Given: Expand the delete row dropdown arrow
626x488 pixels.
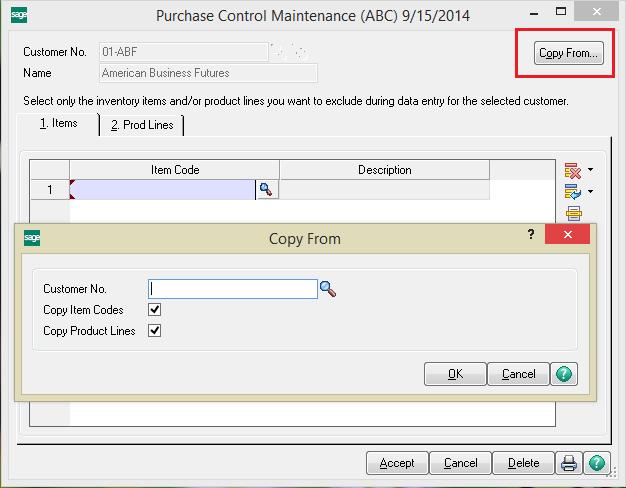Looking at the screenshot, I should pos(591,170).
